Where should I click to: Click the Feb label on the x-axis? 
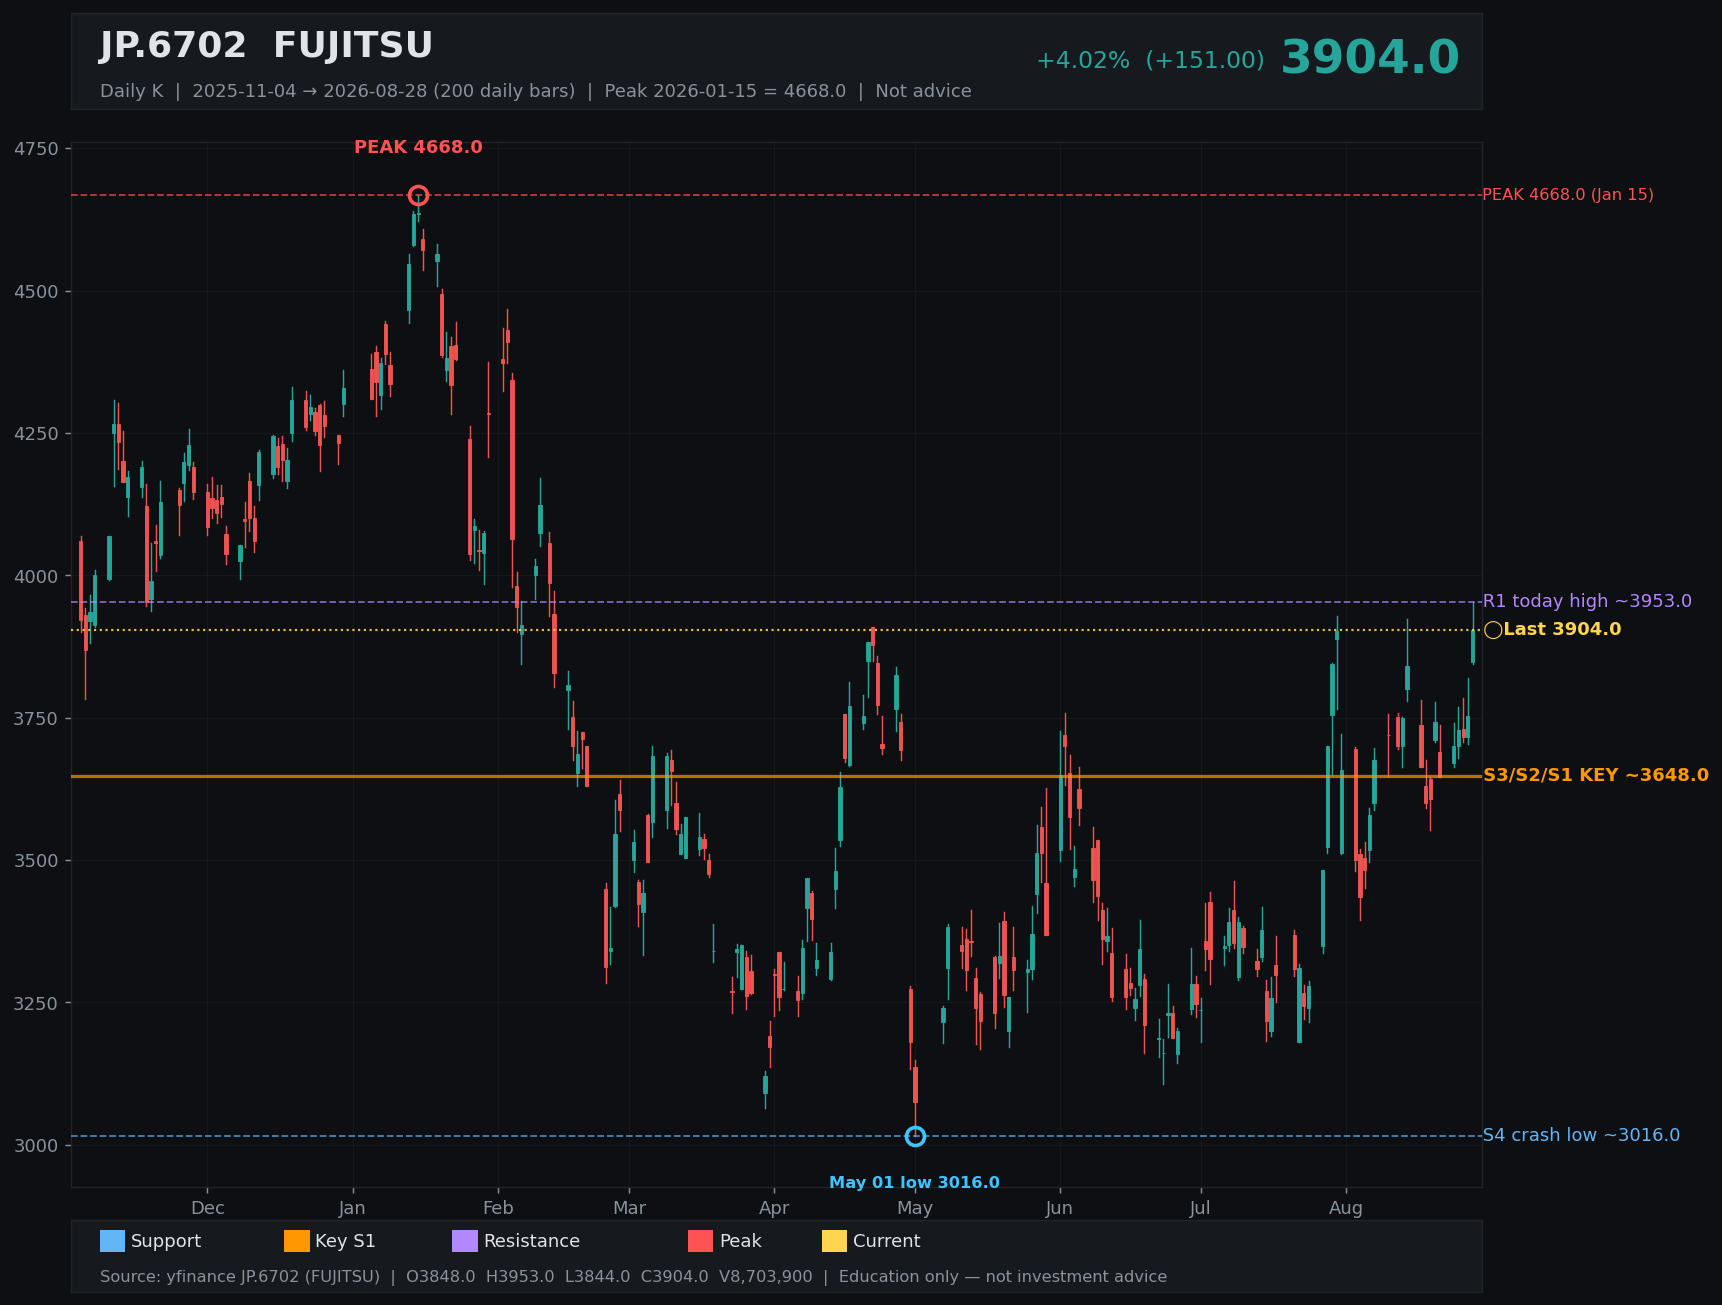coord(498,1208)
